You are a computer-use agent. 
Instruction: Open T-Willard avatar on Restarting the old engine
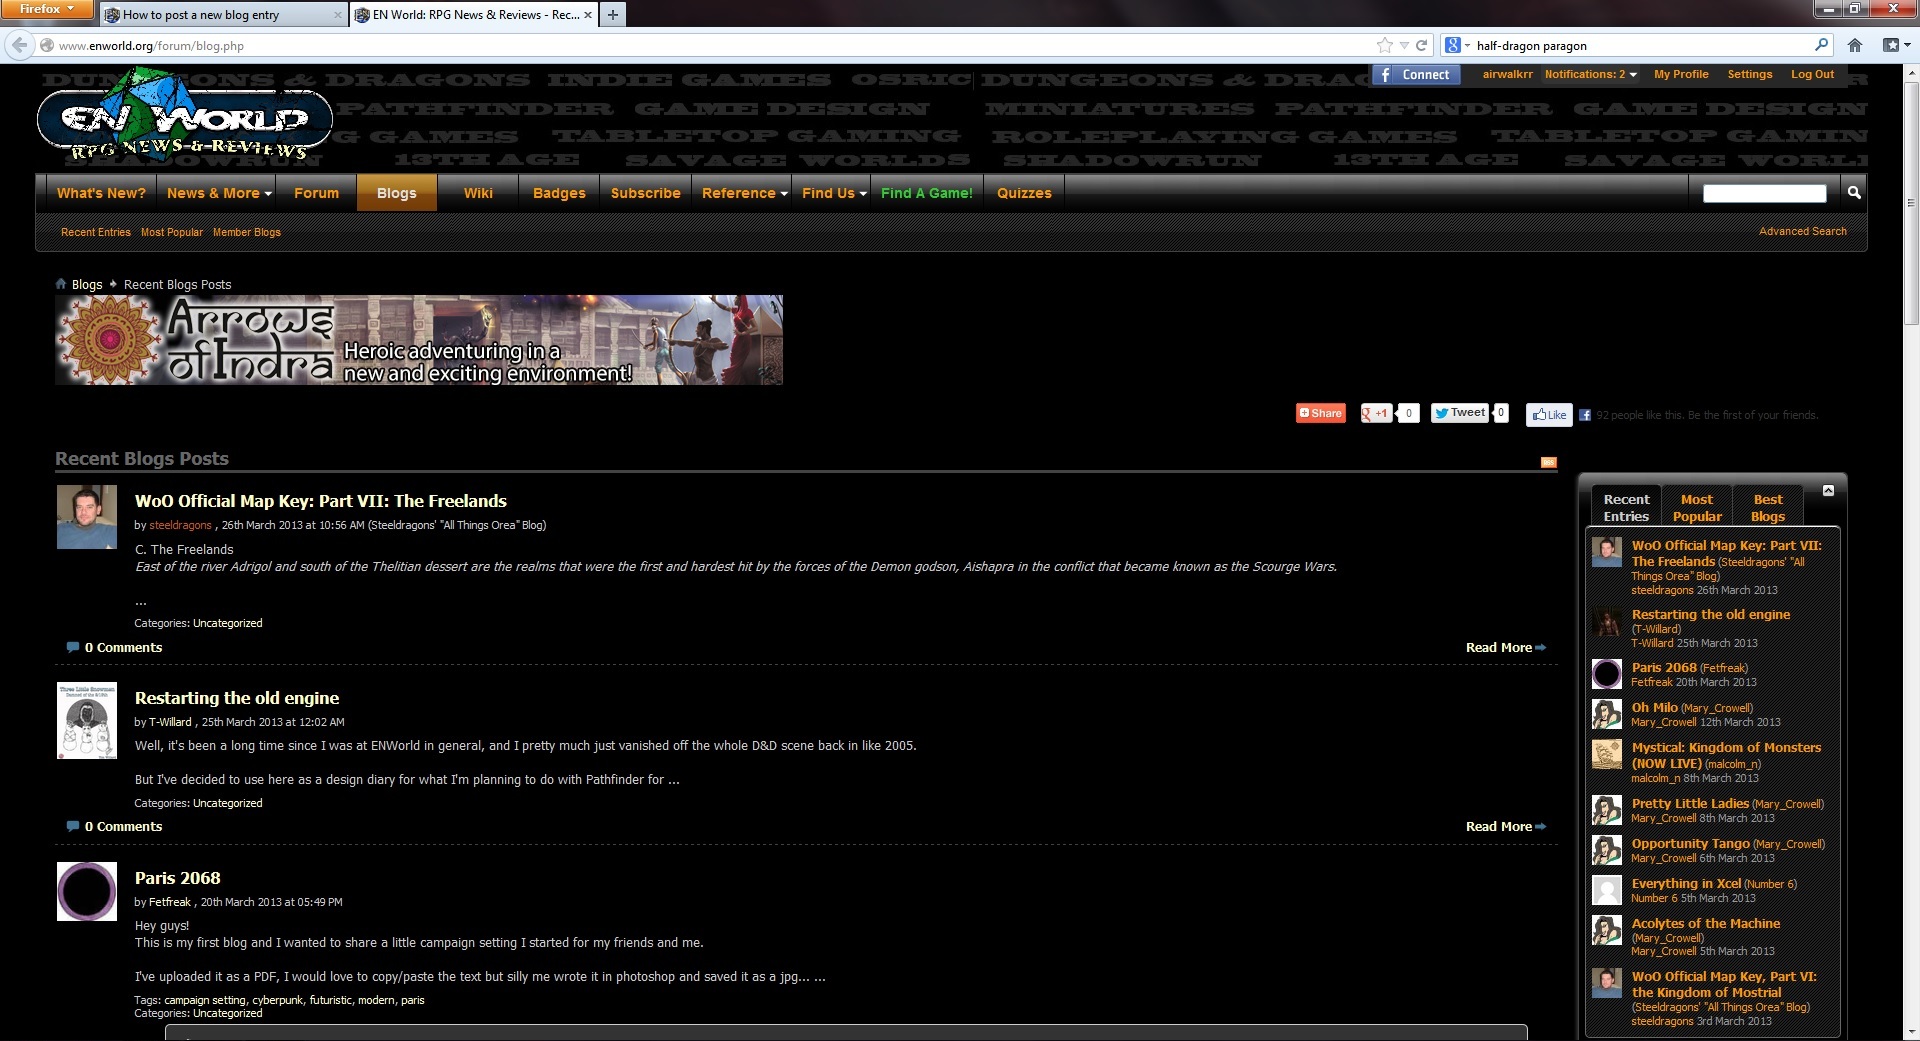pos(87,720)
